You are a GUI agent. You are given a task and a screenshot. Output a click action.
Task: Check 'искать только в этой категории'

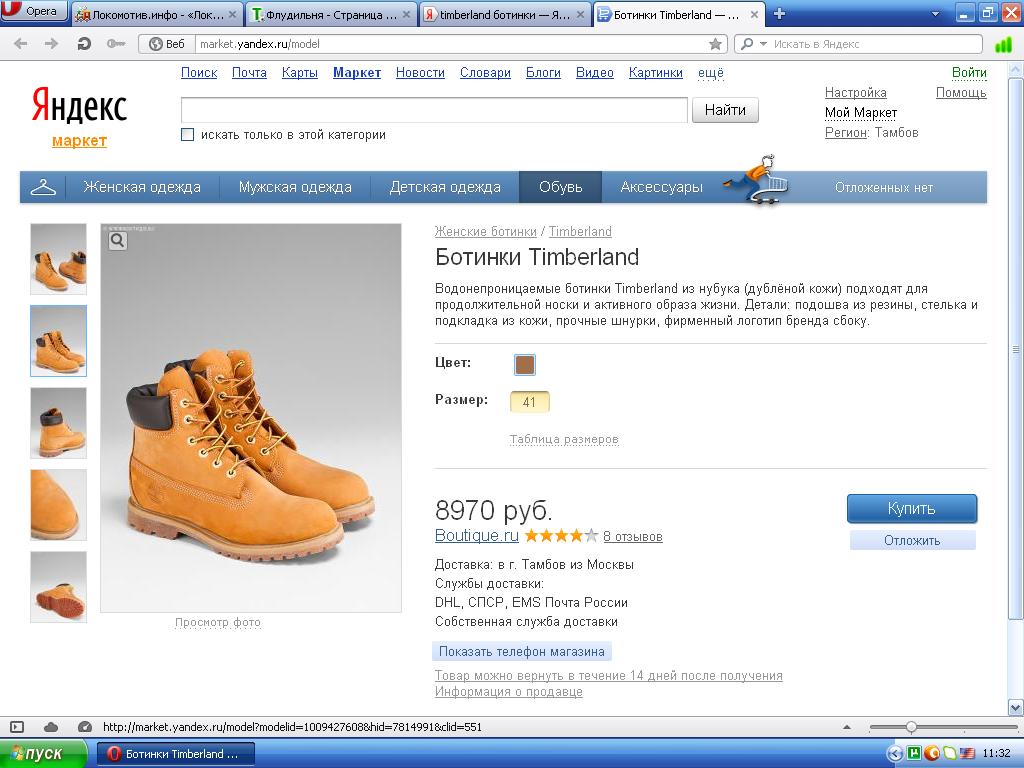(x=187, y=135)
